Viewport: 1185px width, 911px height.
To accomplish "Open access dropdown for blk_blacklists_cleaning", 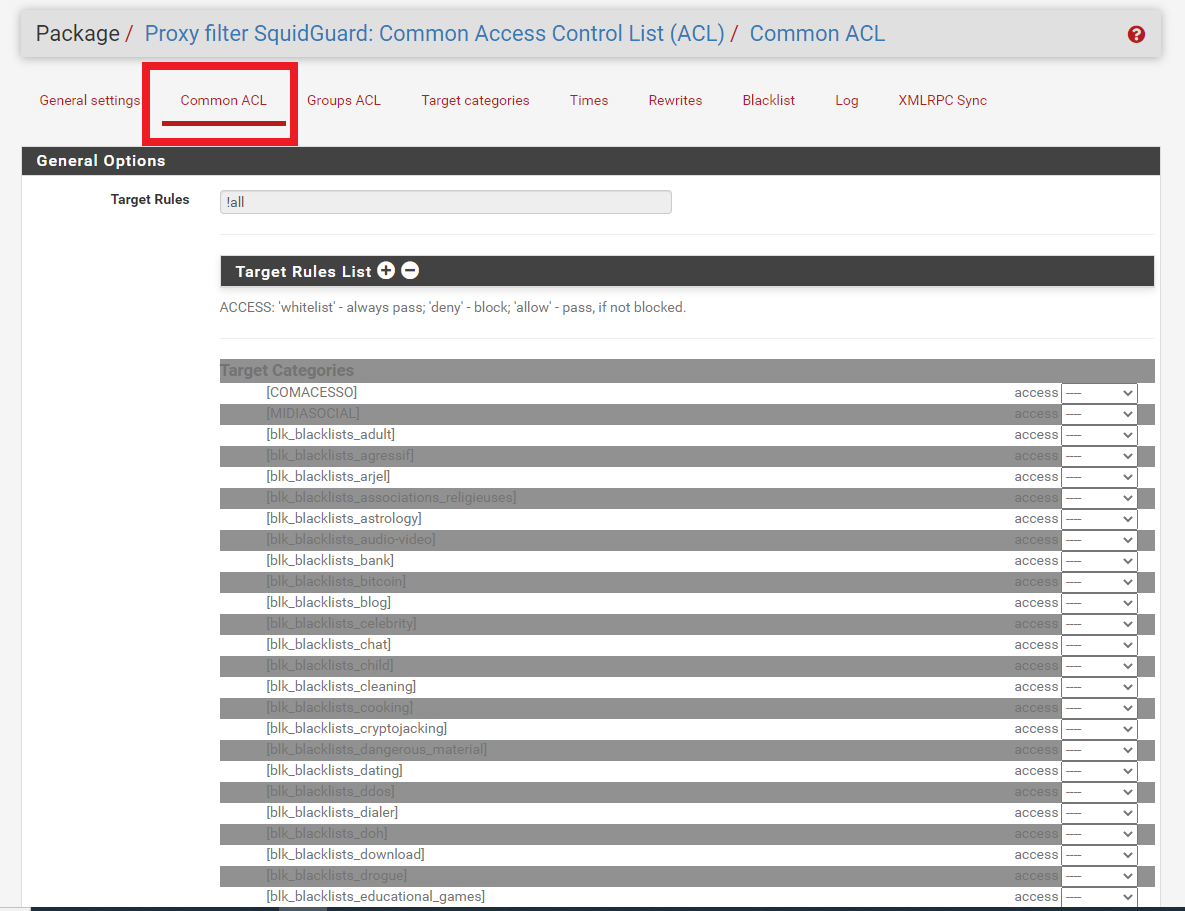I will (1099, 686).
